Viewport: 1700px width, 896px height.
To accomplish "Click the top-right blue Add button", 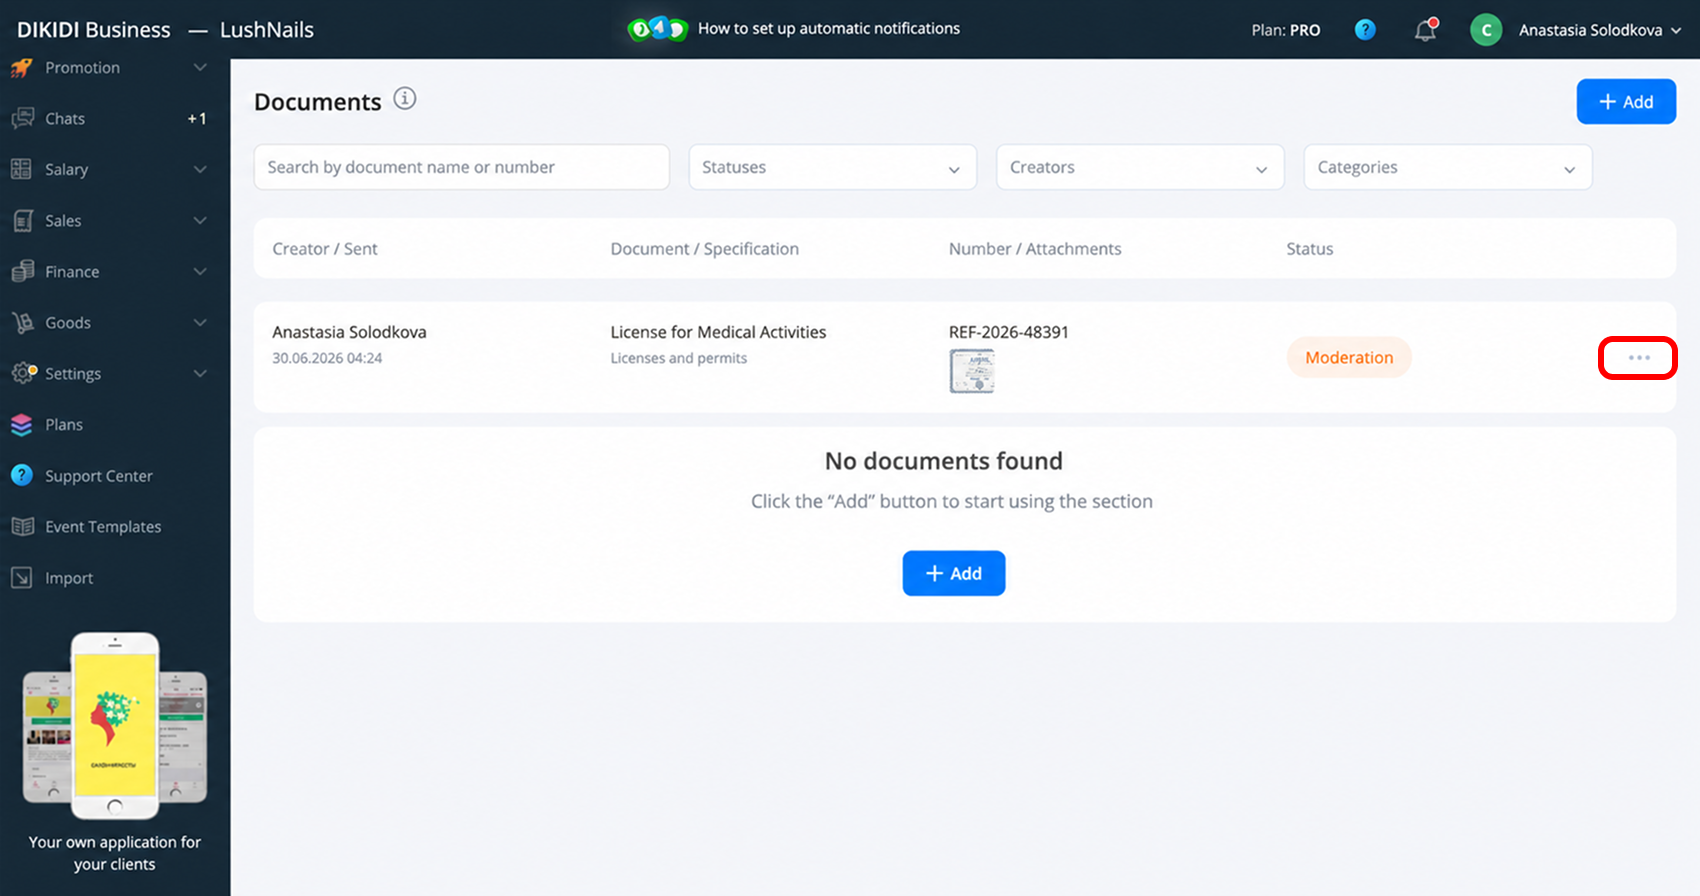I will point(1626,102).
